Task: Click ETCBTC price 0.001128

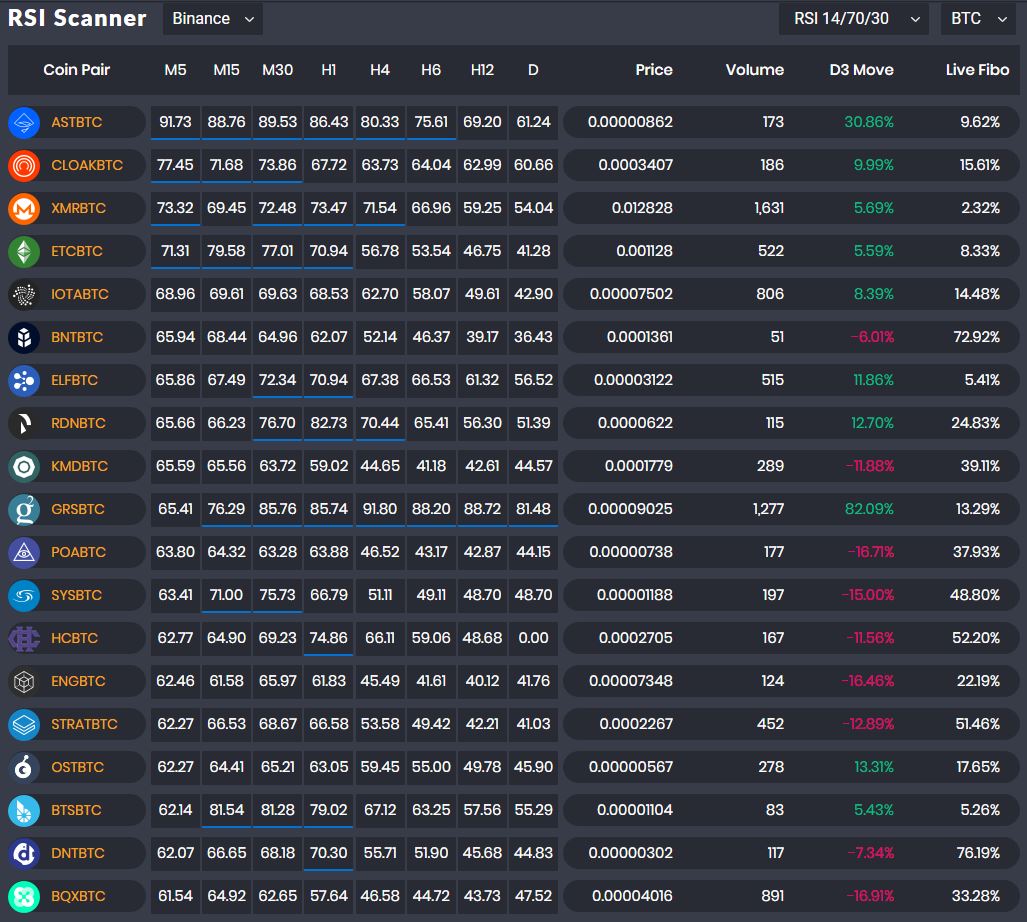Action: tap(644, 251)
